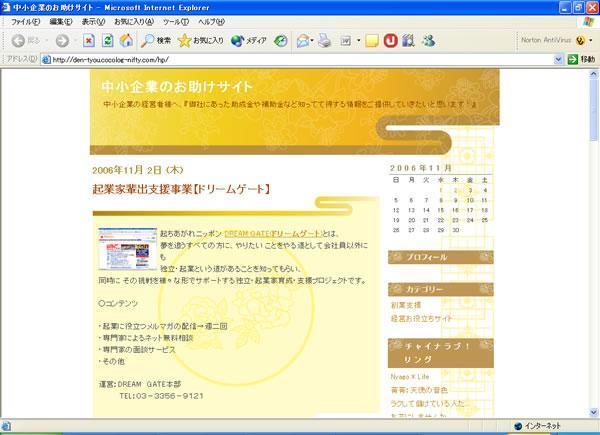Go forward with the Forward arrow button
The height and width of the screenshot is (435, 600).
(62, 41)
